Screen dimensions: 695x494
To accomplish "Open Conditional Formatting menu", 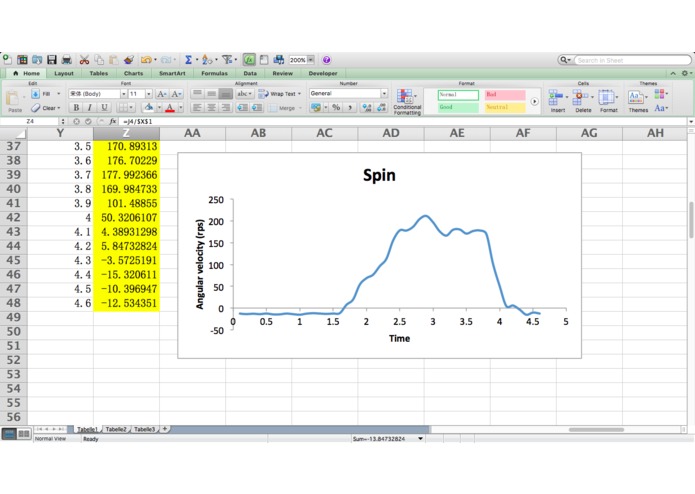I will [407, 101].
